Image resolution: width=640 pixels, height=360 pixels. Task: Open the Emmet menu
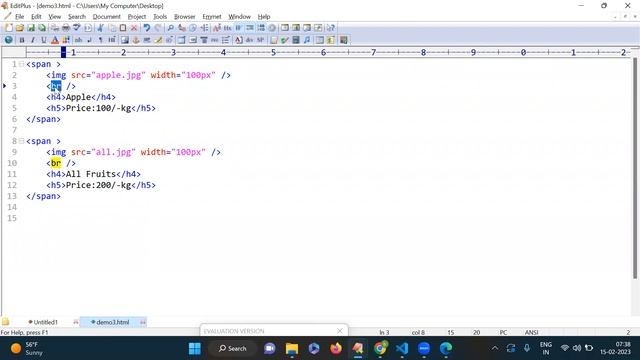[x=212, y=17]
